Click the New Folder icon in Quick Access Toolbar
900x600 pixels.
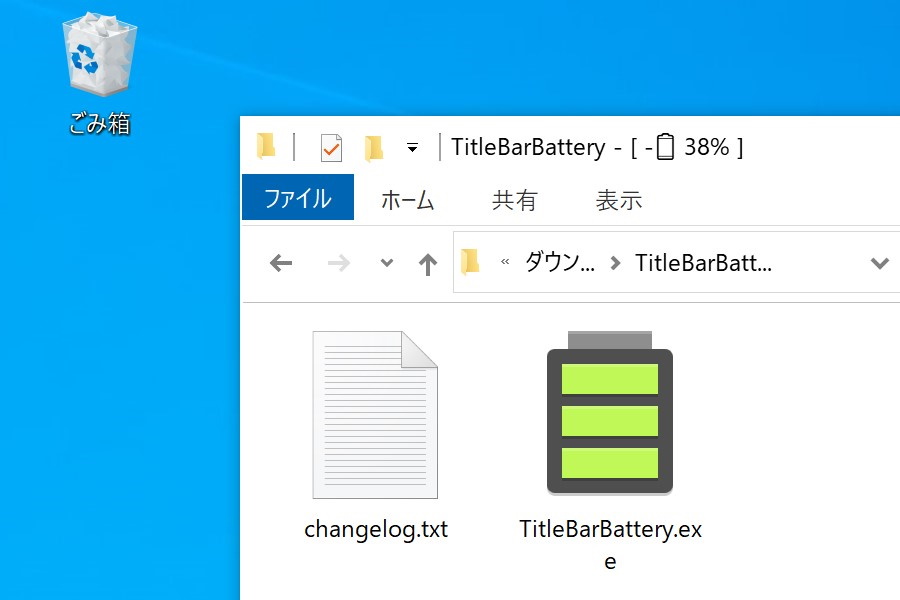click(x=373, y=147)
